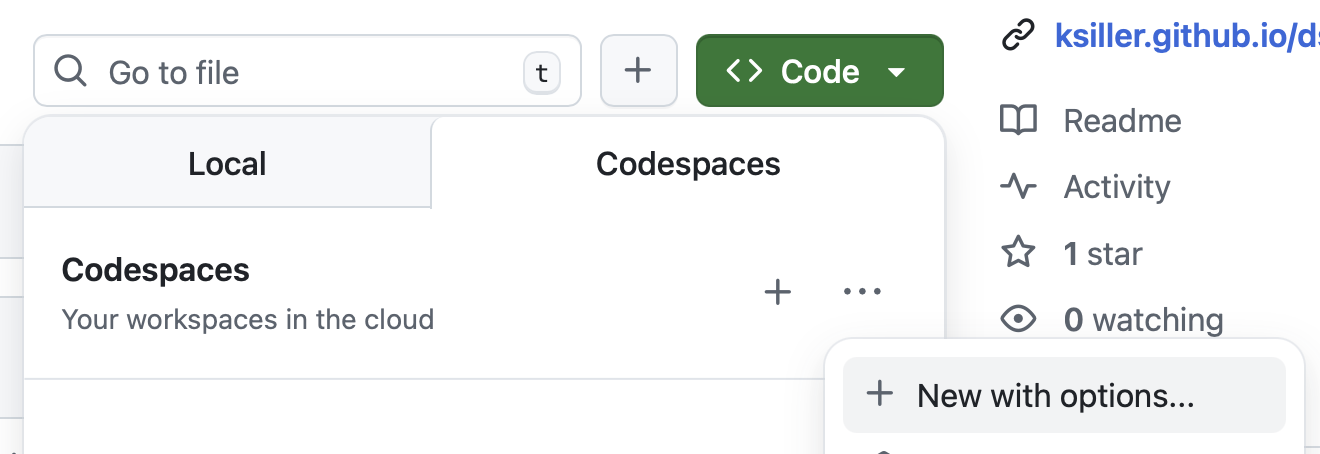Click the angle-brackets icon on Code button

[x=744, y=71]
